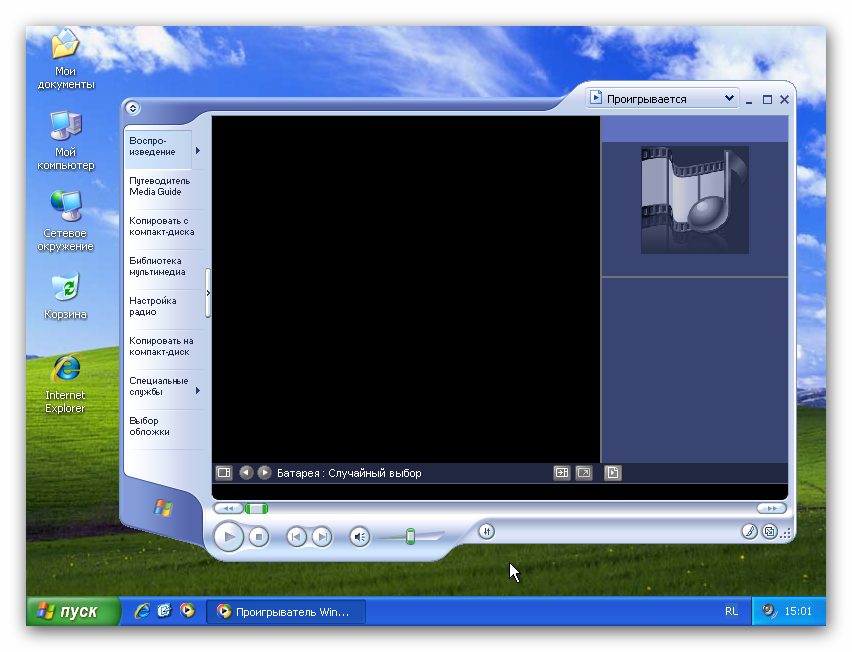Toggle the playlist pane visibility
This screenshot has height=652, width=852.
coord(613,473)
